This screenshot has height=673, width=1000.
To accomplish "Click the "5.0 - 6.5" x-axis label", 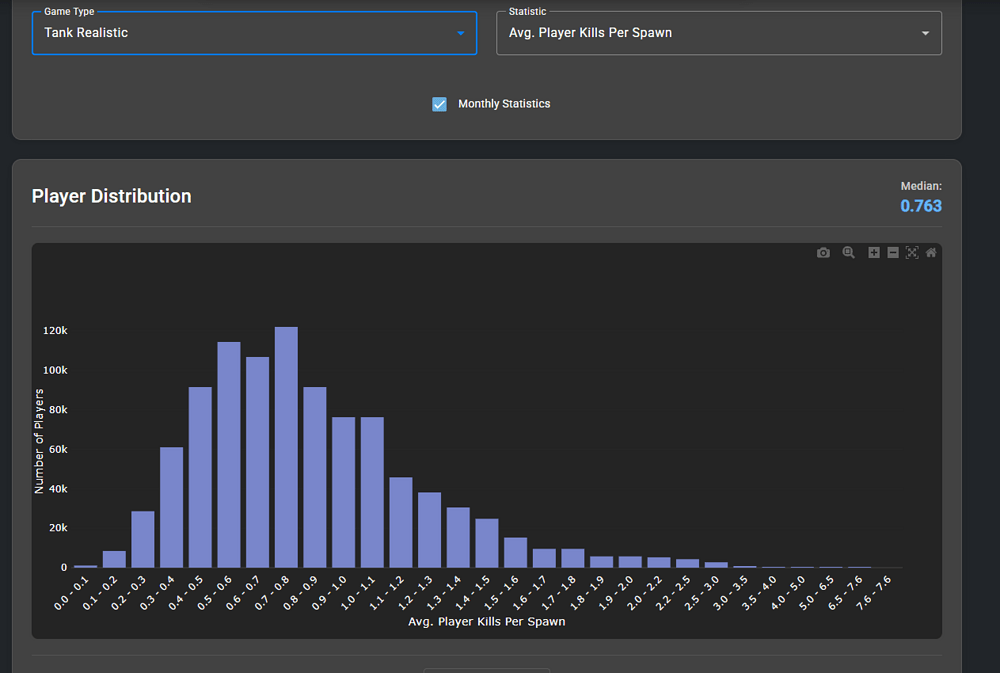I will click(819, 593).
